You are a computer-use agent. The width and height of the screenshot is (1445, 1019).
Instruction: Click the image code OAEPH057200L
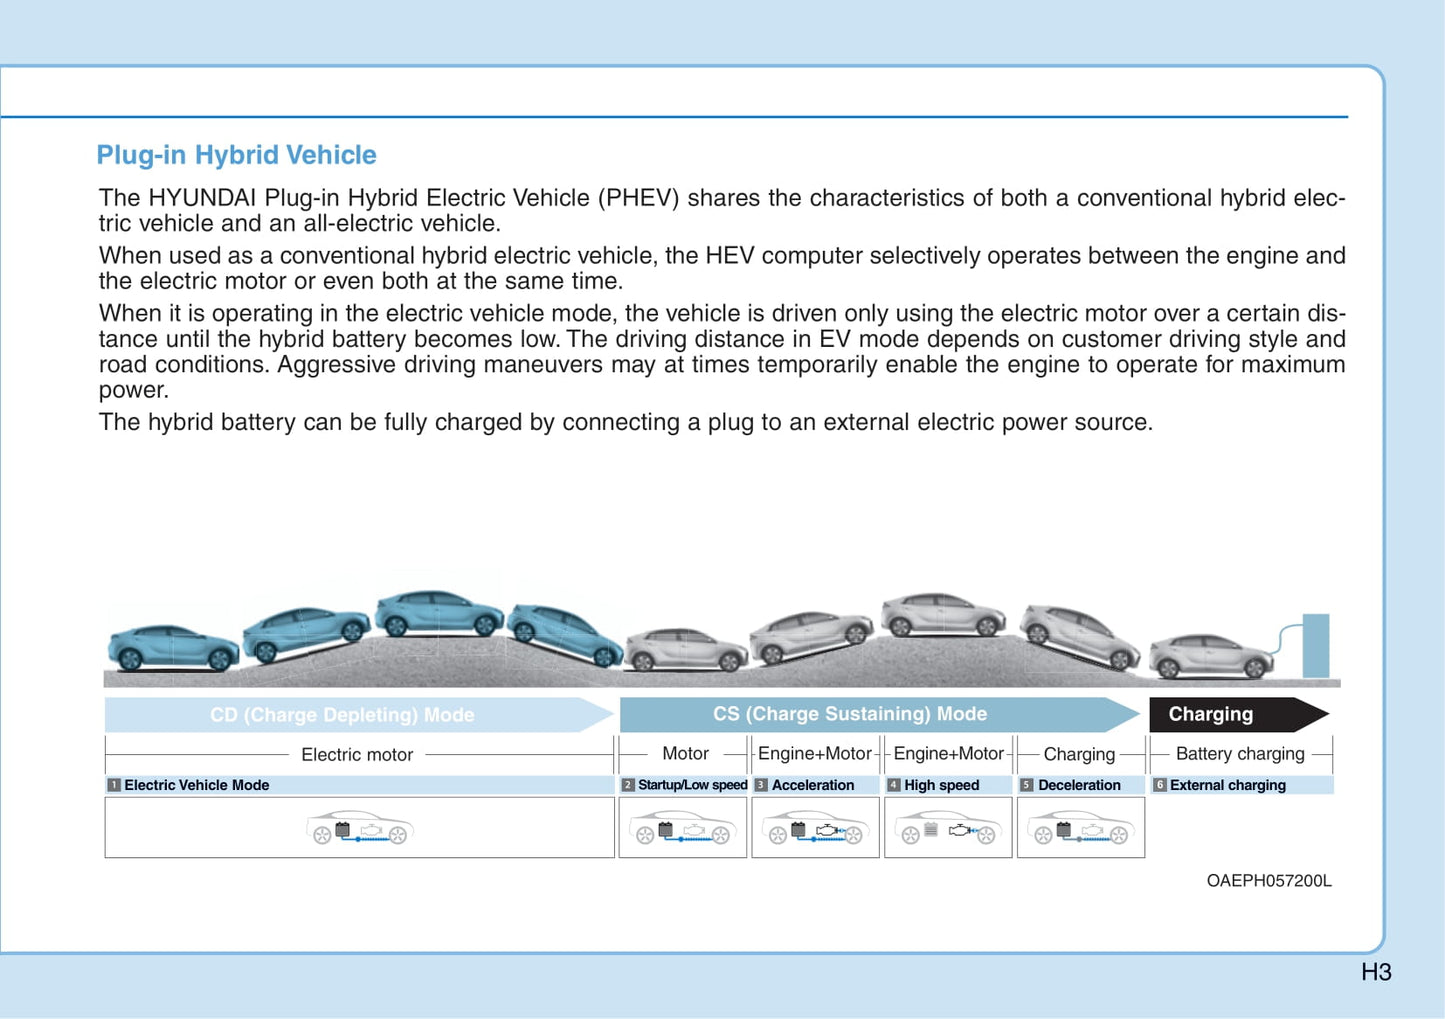[x=1268, y=881]
